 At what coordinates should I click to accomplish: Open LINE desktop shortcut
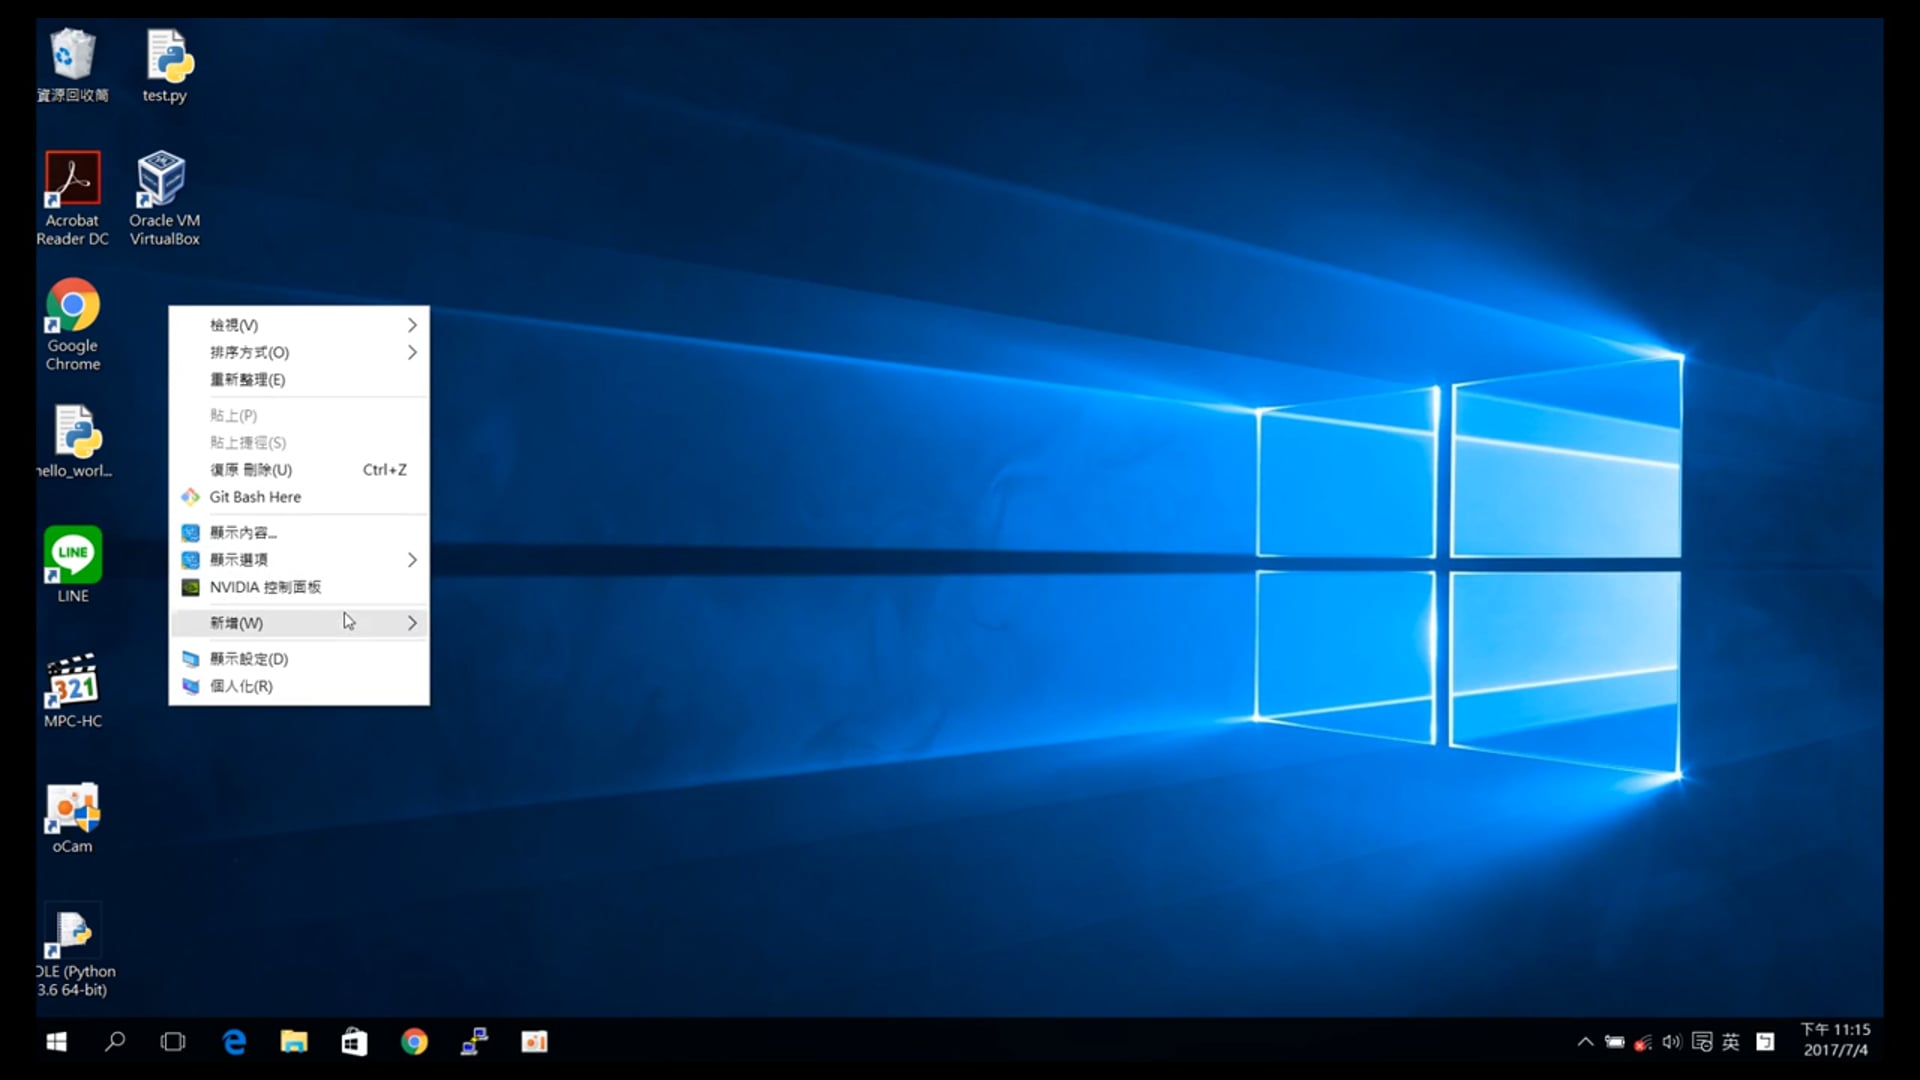pos(72,556)
